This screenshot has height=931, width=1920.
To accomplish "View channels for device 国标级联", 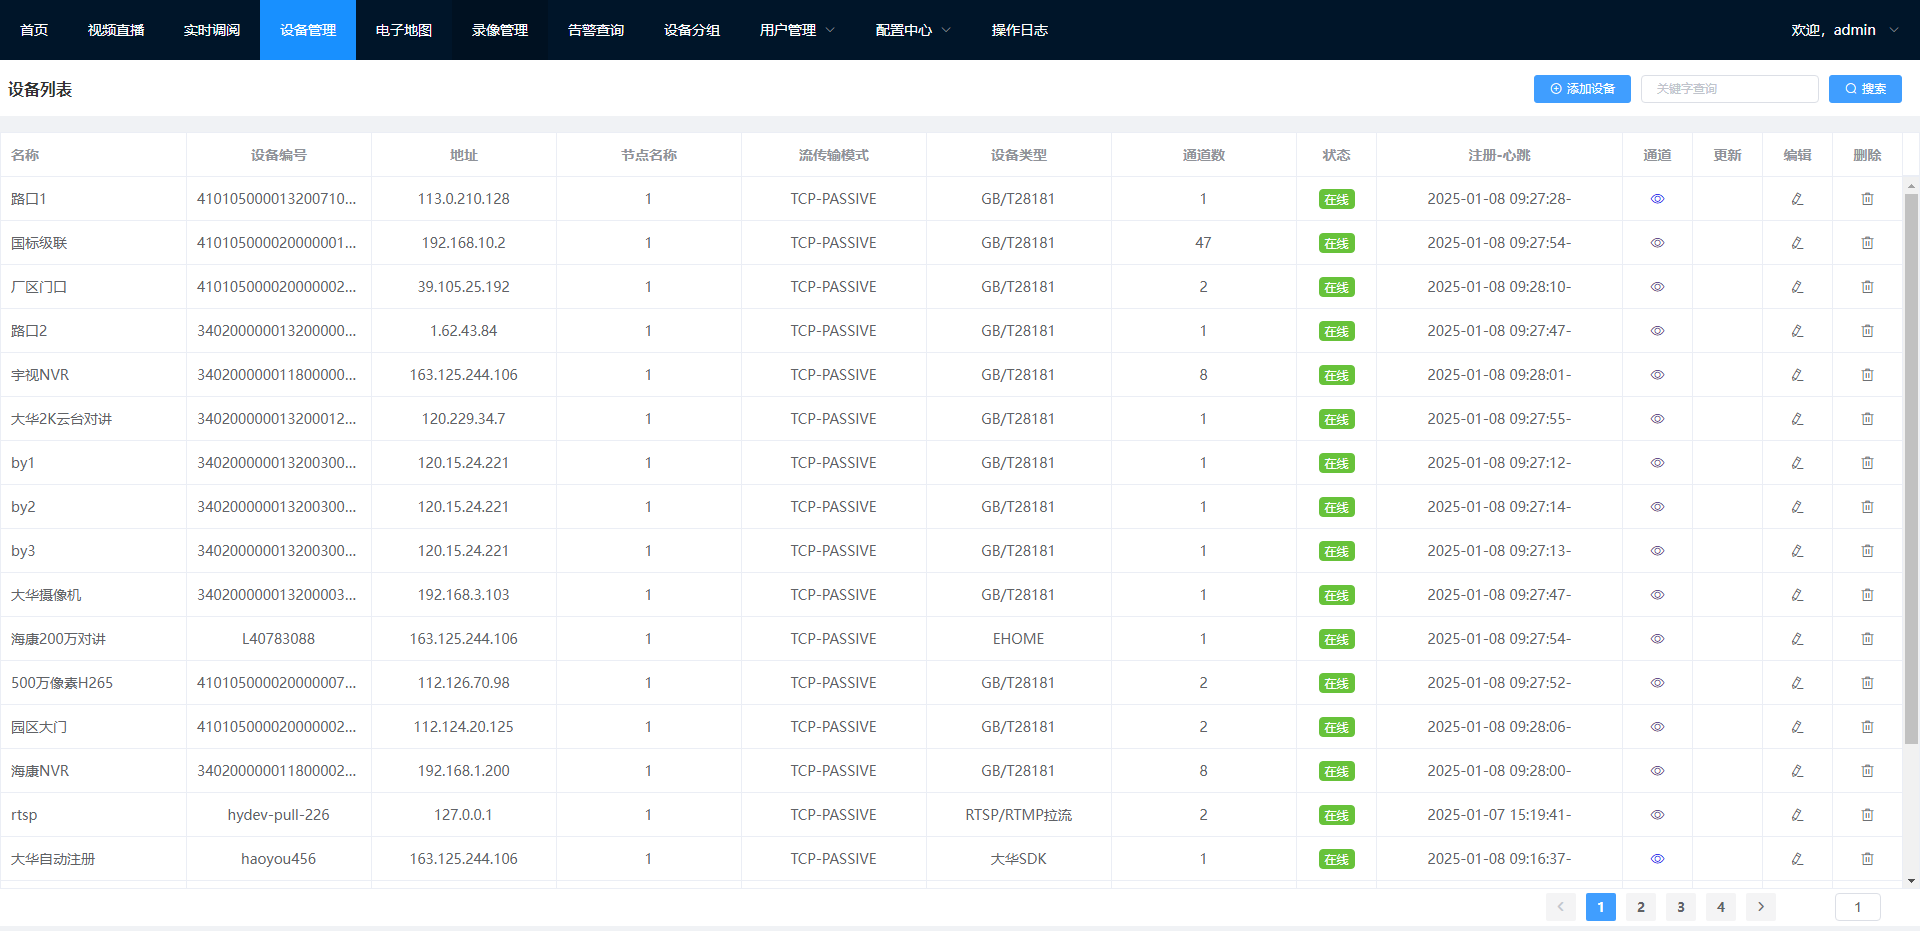I will (1657, 243).
